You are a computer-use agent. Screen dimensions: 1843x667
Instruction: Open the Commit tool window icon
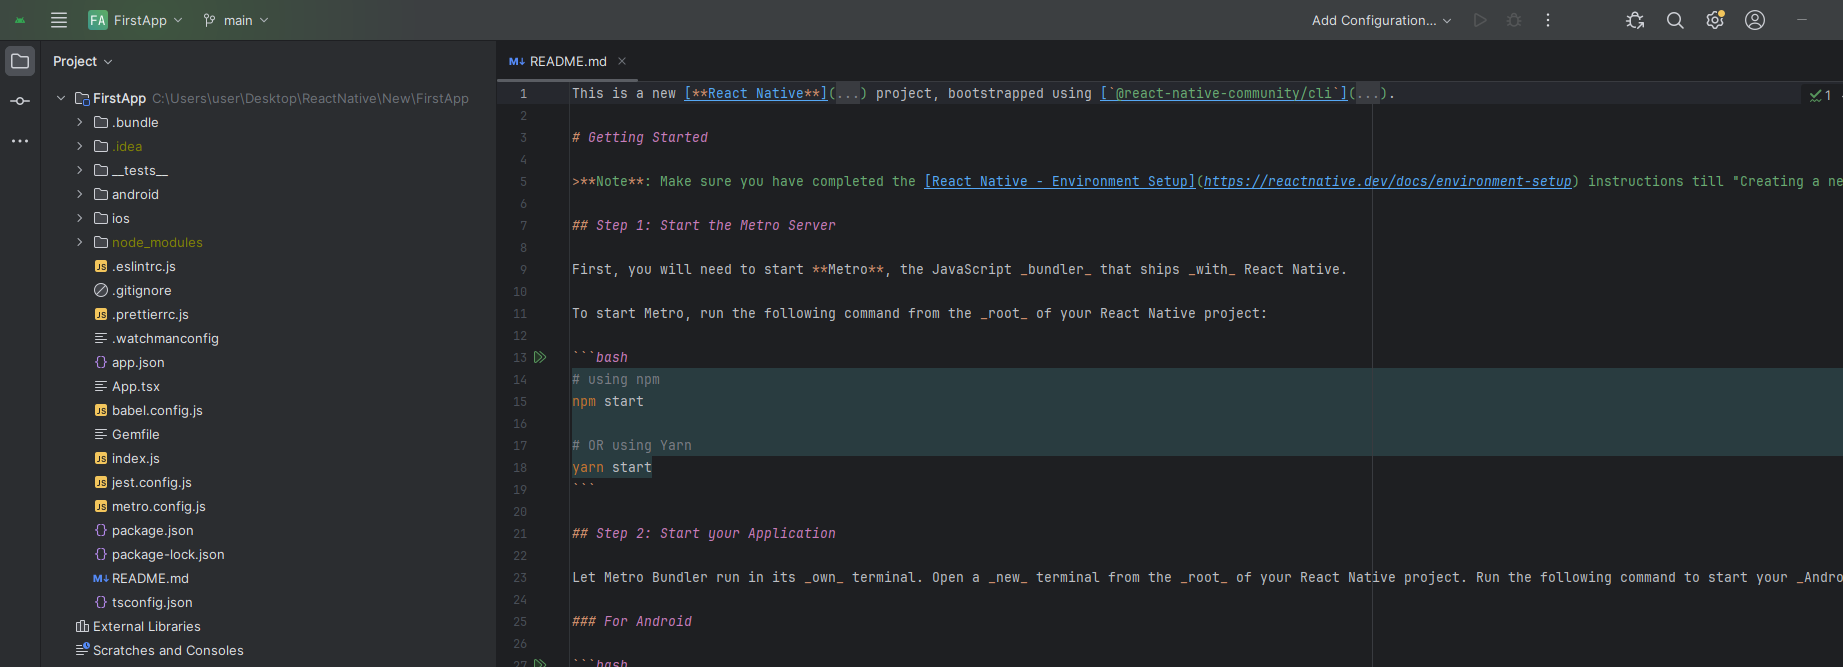pyautogui.click(x=20, y=101)
